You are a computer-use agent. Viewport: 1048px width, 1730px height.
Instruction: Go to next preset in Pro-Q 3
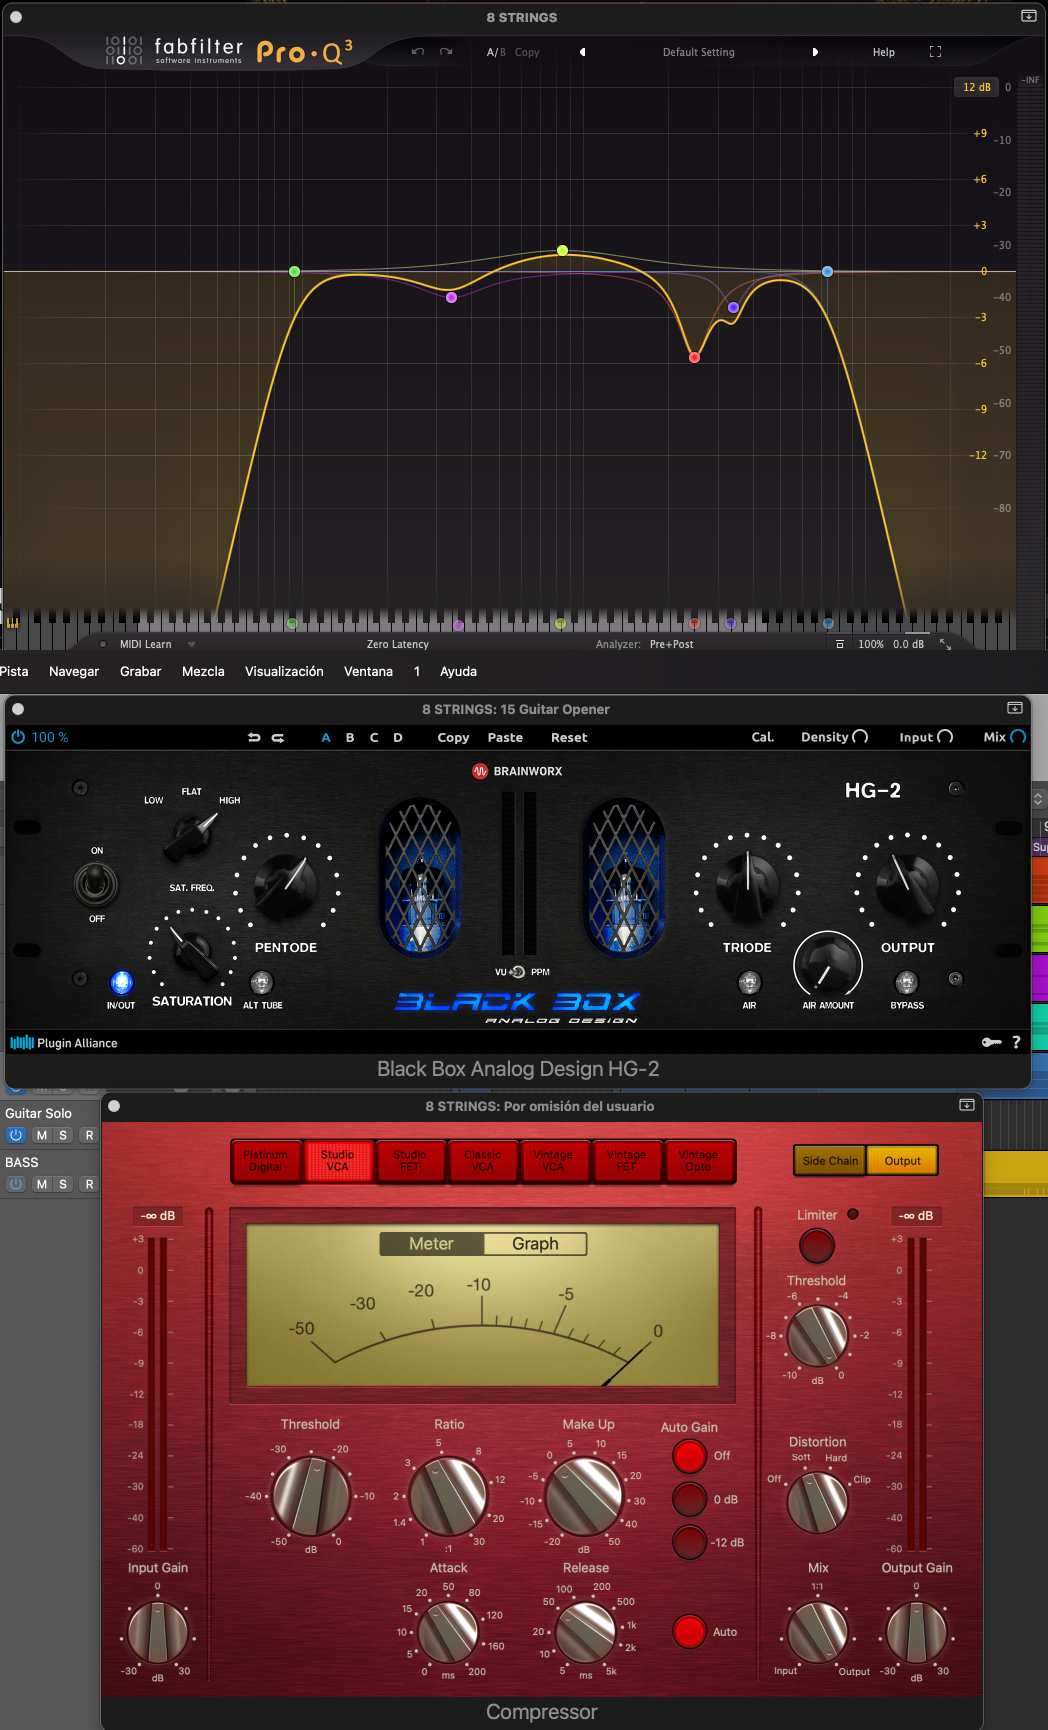click(815, 52)
